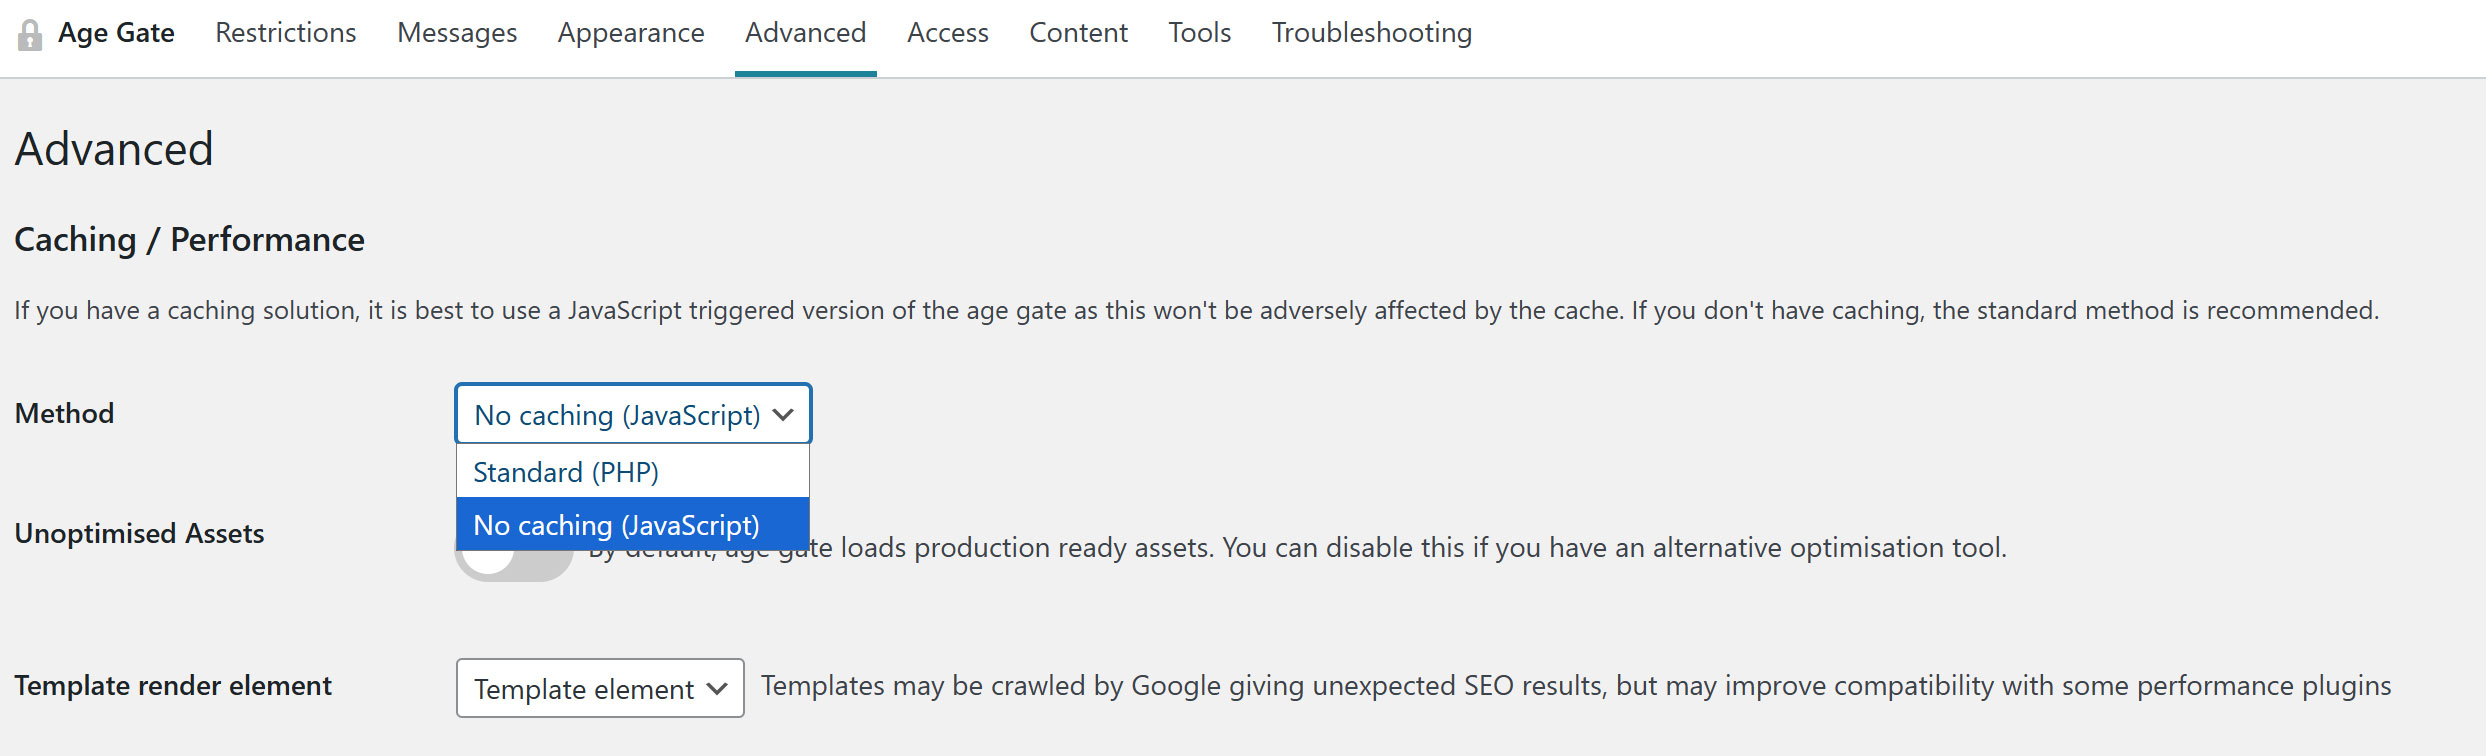This screenshot has height=756, width=2486.
Task: Click the Template render element label
Action: coord(173,686)
